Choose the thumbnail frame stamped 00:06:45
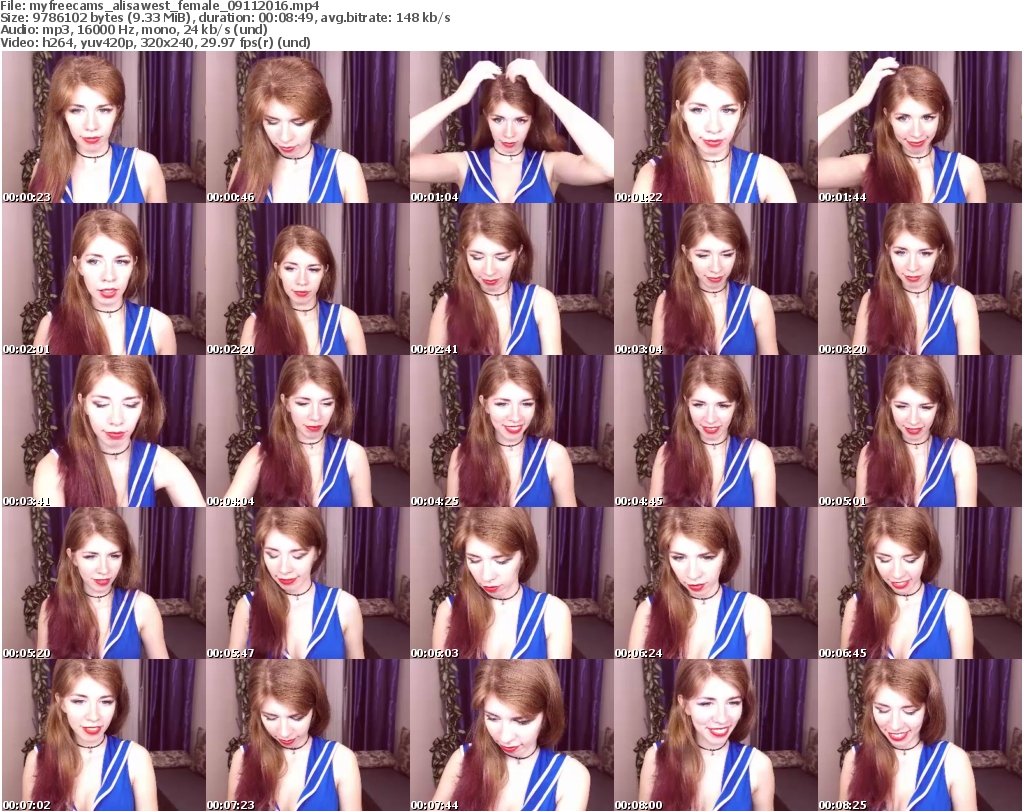Viewport: 1024px width, 811px height. click(x=920, y=583)
